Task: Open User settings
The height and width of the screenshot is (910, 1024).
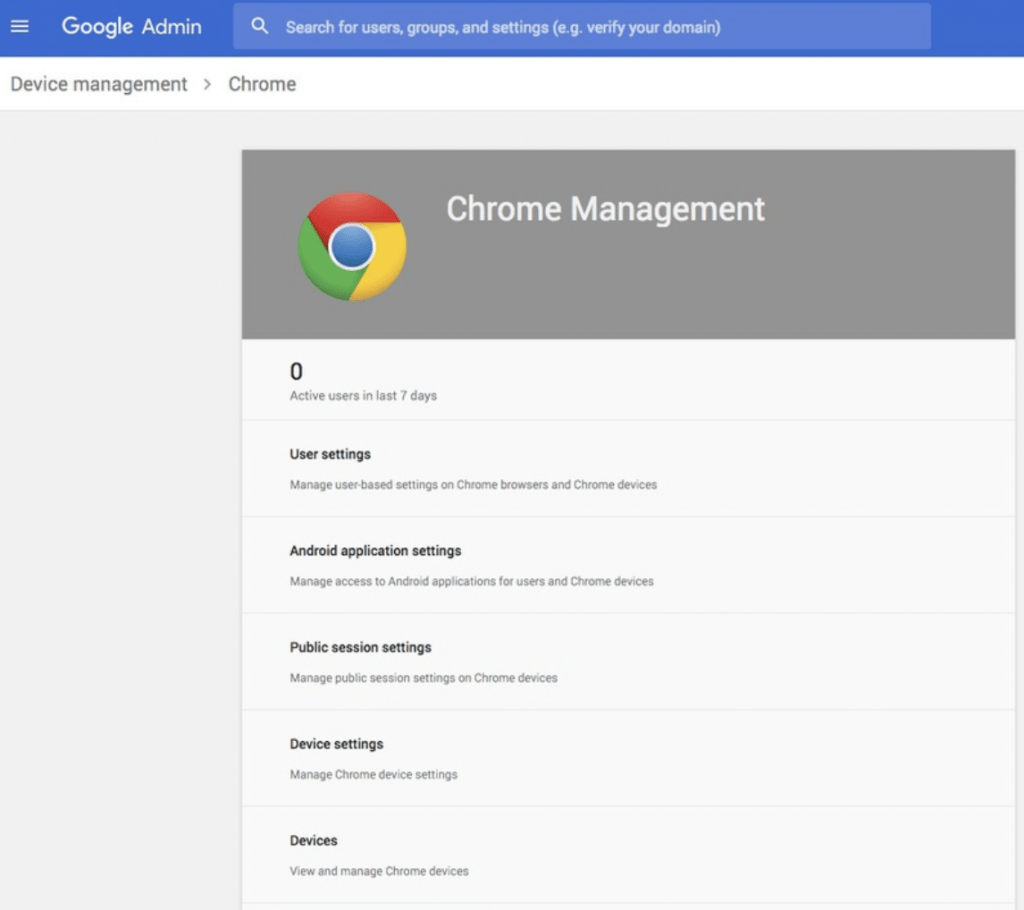Action: click(x=330, y=453)
